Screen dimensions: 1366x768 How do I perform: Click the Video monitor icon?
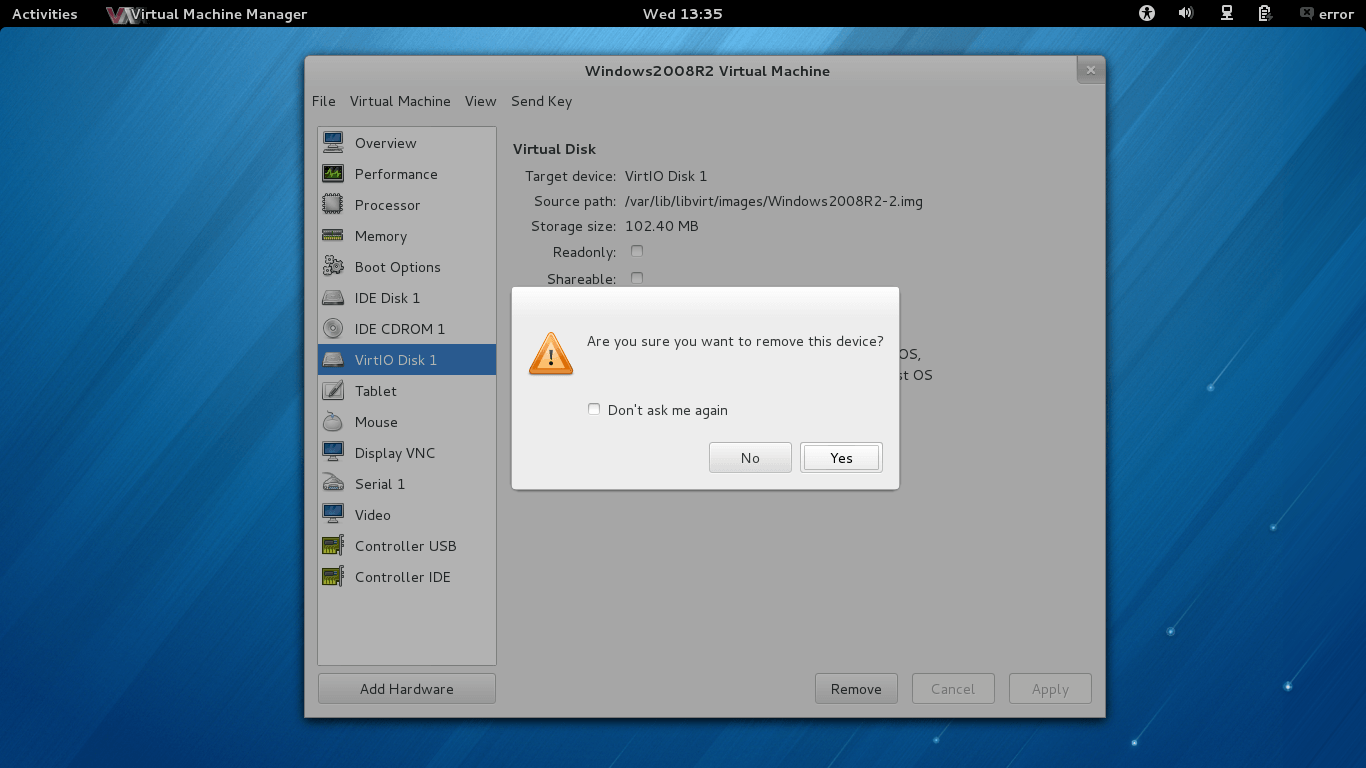(333, 514)
